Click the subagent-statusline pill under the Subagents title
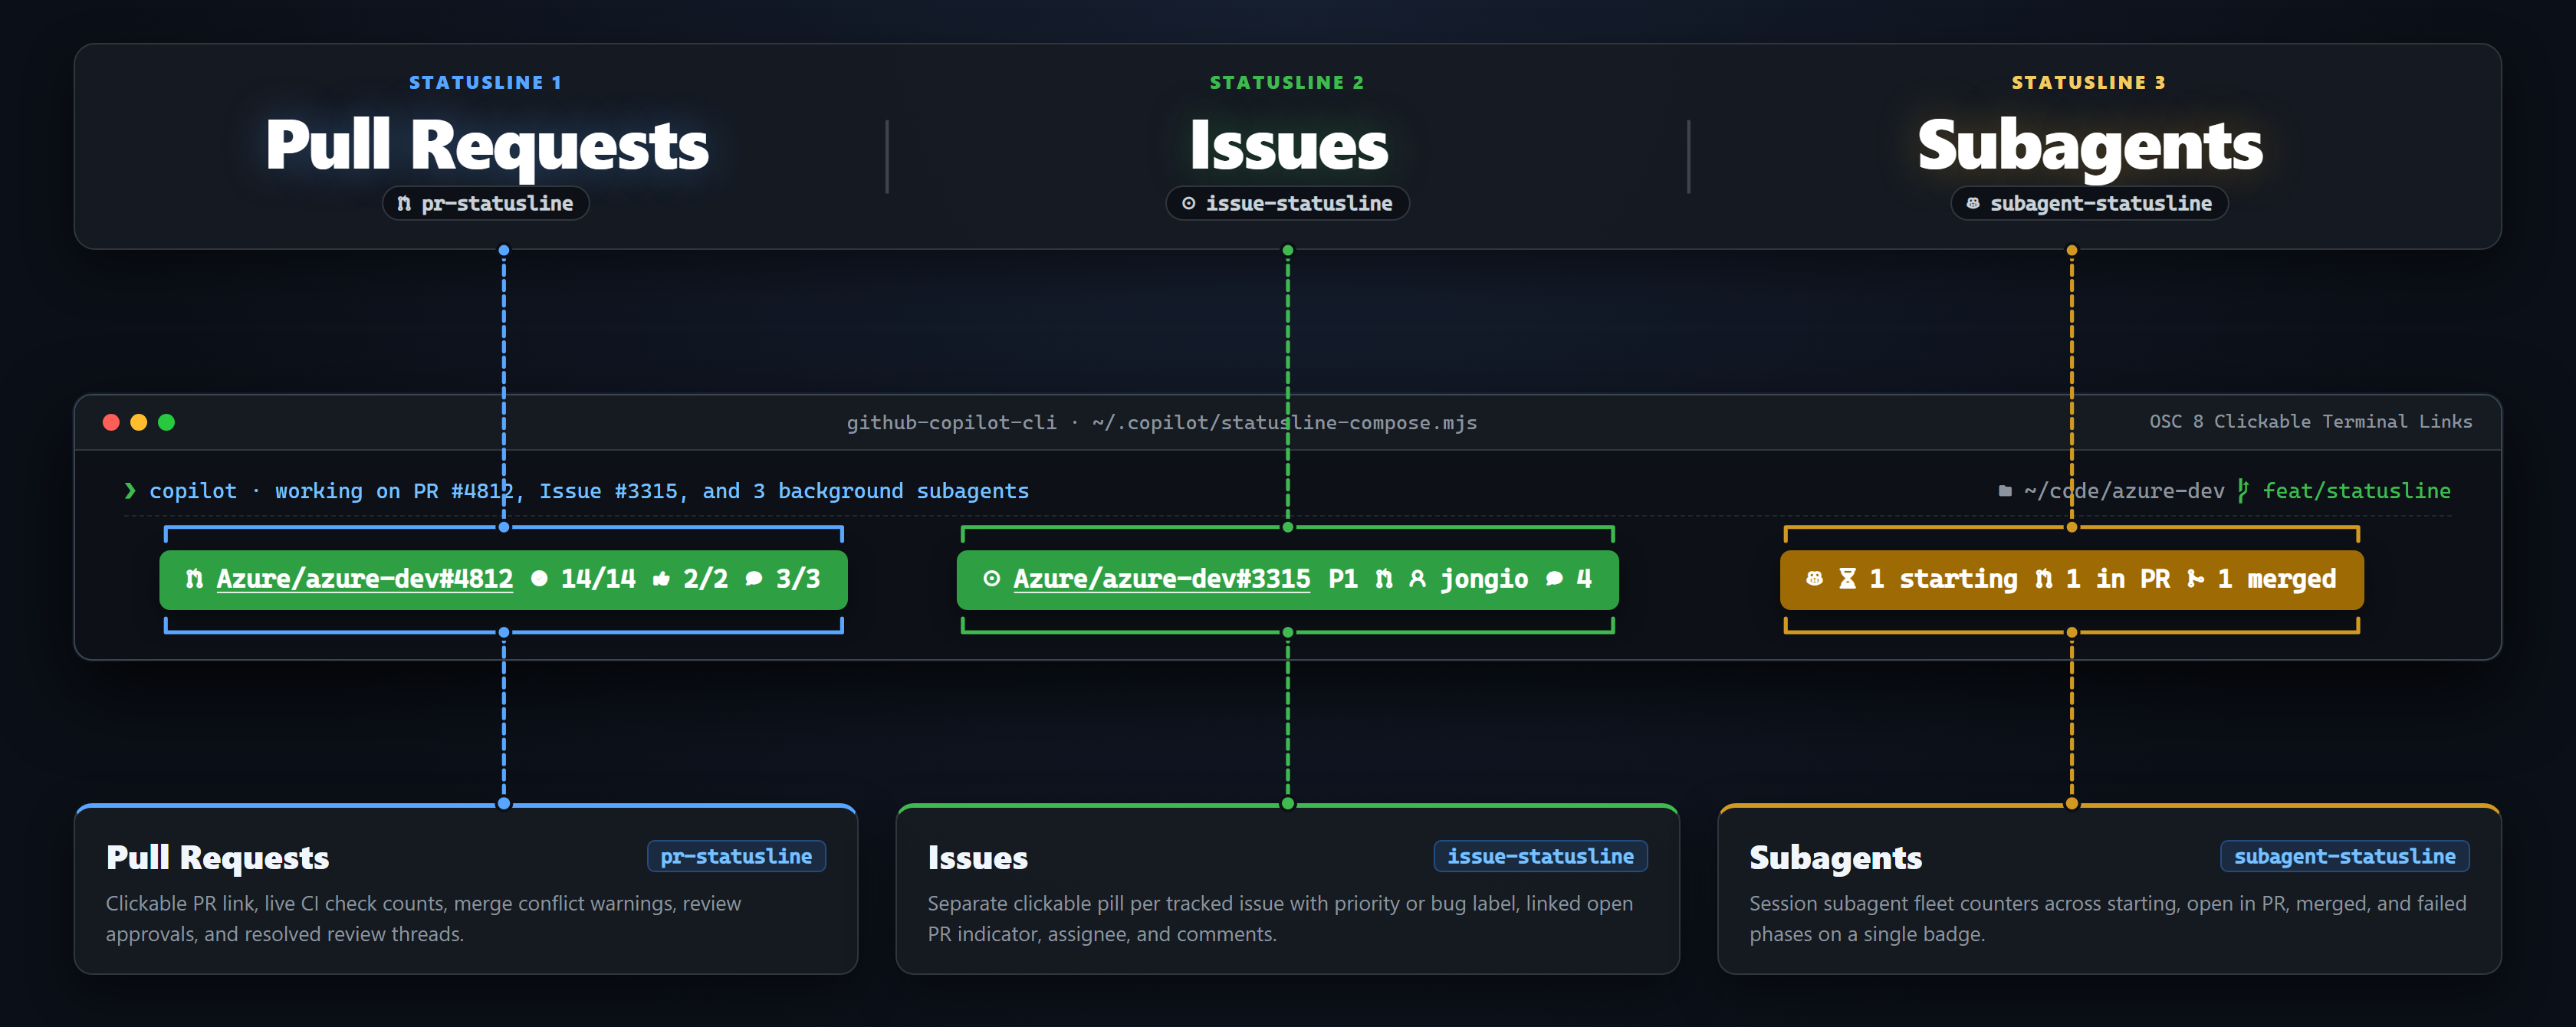Image resolution: width=2576 pixels, height=1027 pixels. pos(2089,203)
